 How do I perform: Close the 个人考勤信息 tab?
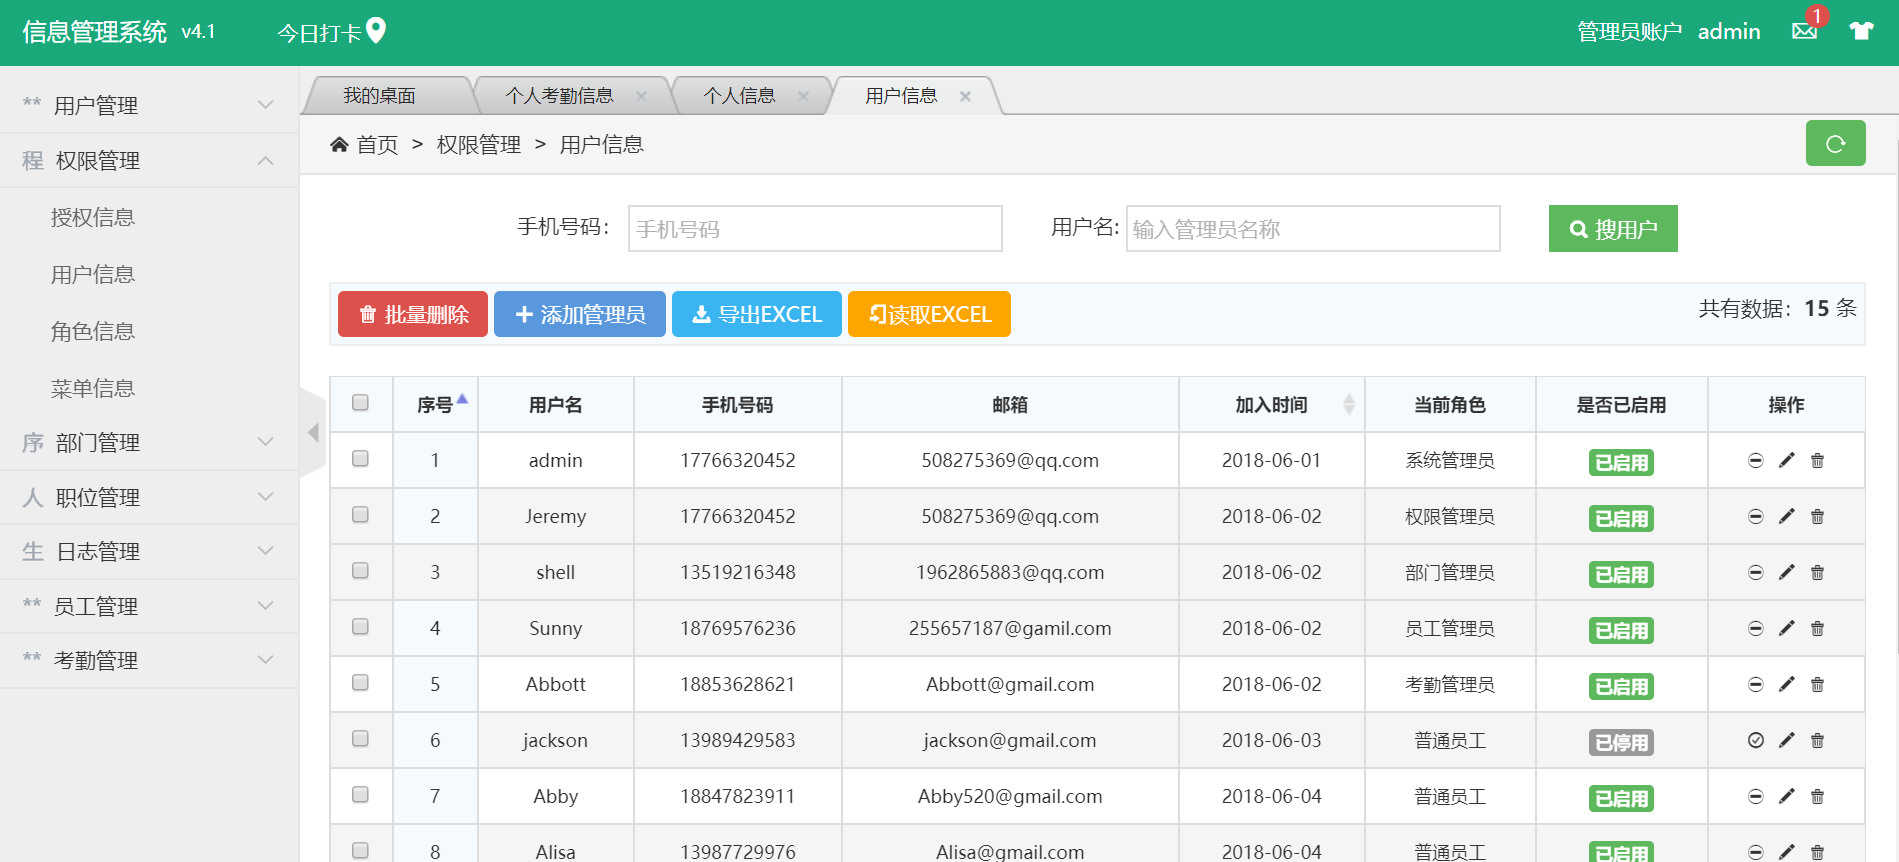click(641, 96)
